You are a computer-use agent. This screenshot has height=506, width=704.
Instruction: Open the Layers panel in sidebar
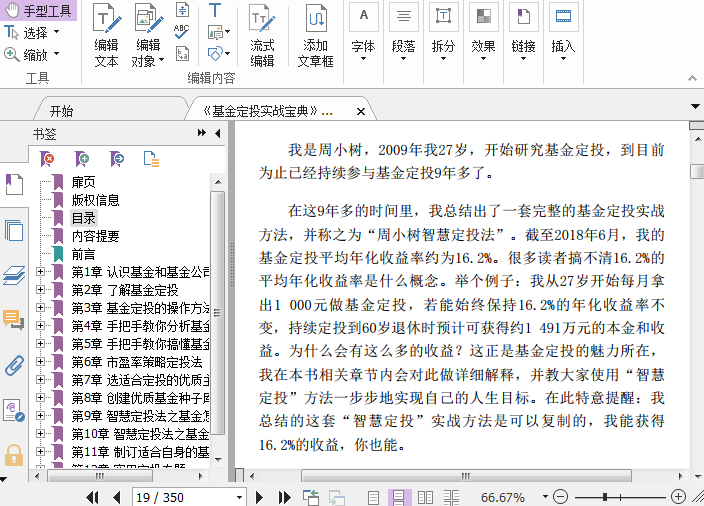(14, 275)
